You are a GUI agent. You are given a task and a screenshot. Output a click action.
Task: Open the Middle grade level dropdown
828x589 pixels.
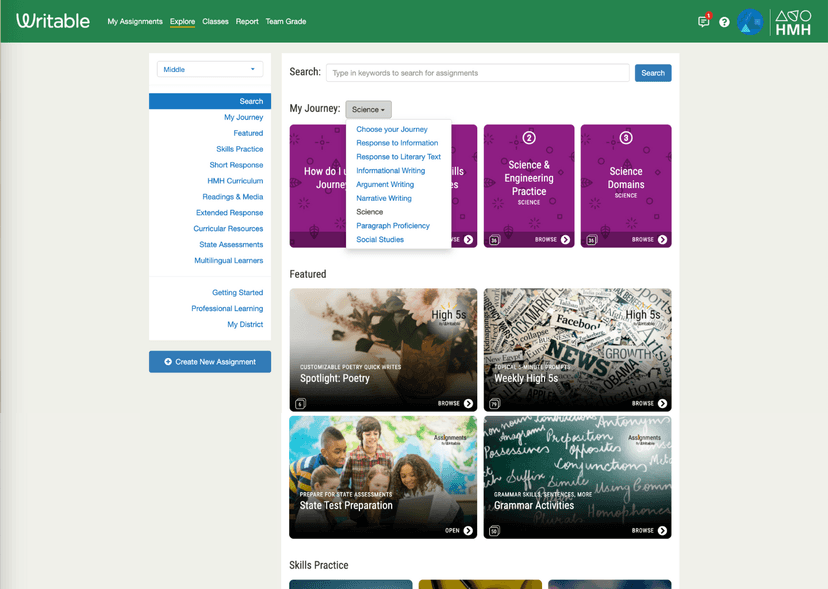coord(209,69)
